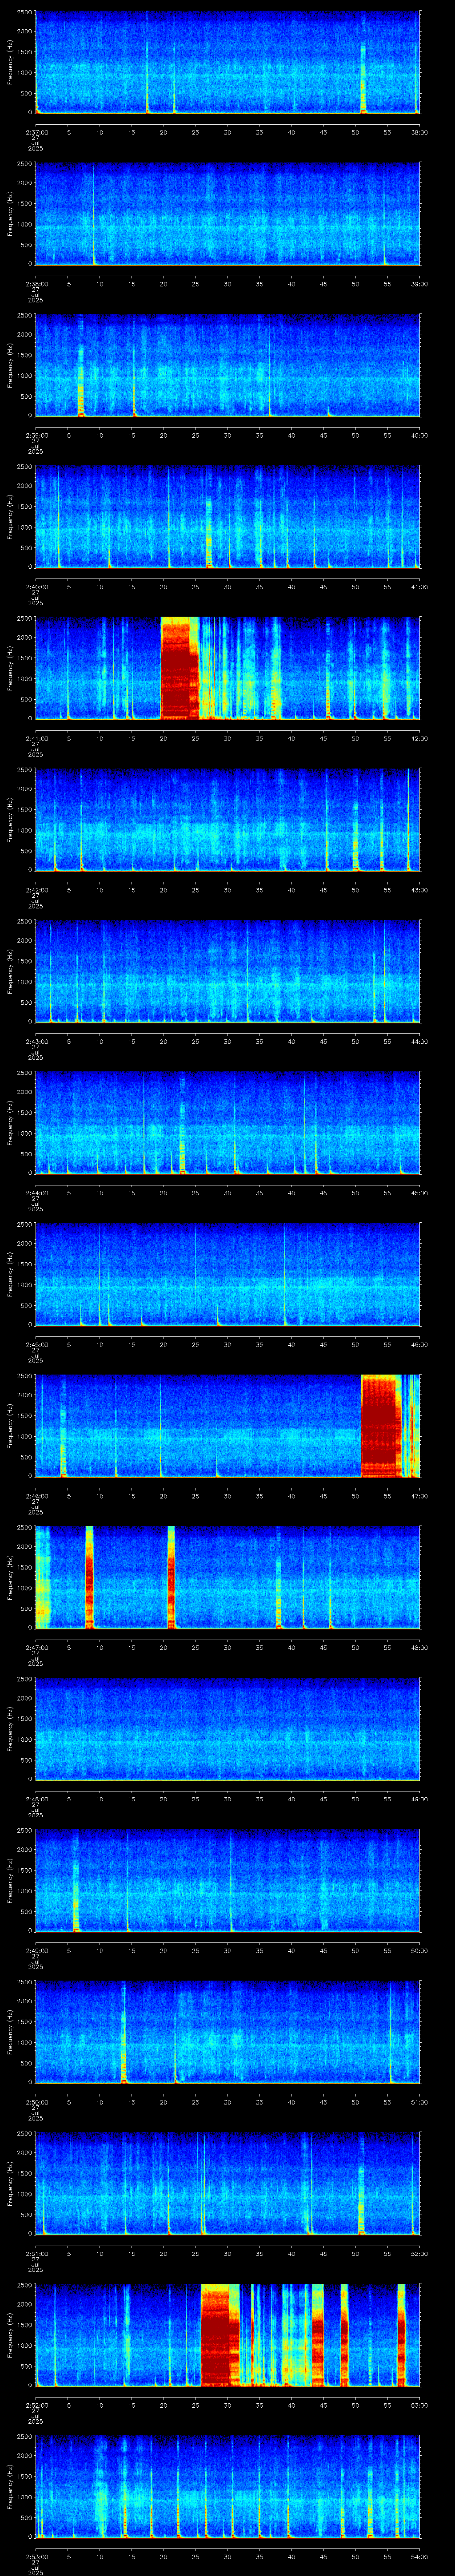Viewport: 455px width, 2576px height.
Task: Open the spectrogram panel starting at 2:44:00
Action: [228, 1123]
